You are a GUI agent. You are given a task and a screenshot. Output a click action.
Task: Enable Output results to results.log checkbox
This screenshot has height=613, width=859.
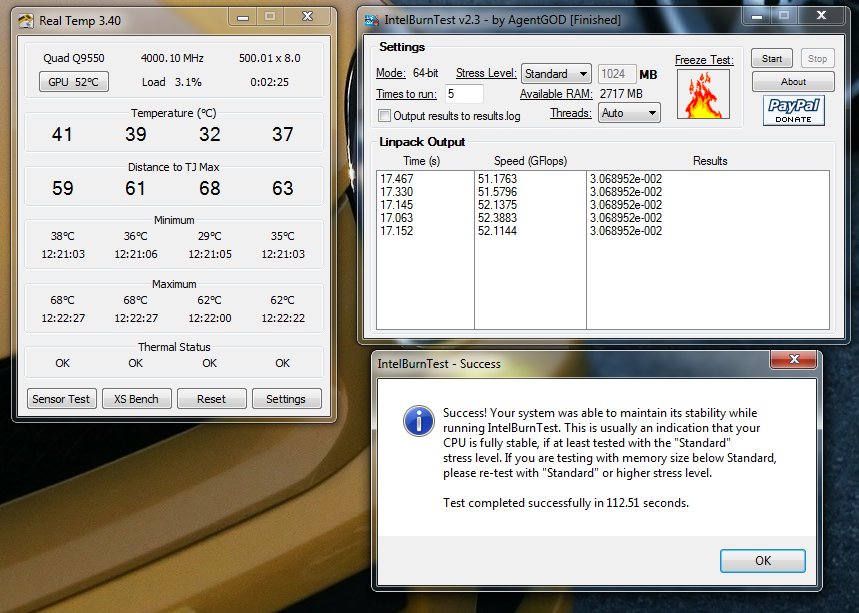(x=385, y=116)
